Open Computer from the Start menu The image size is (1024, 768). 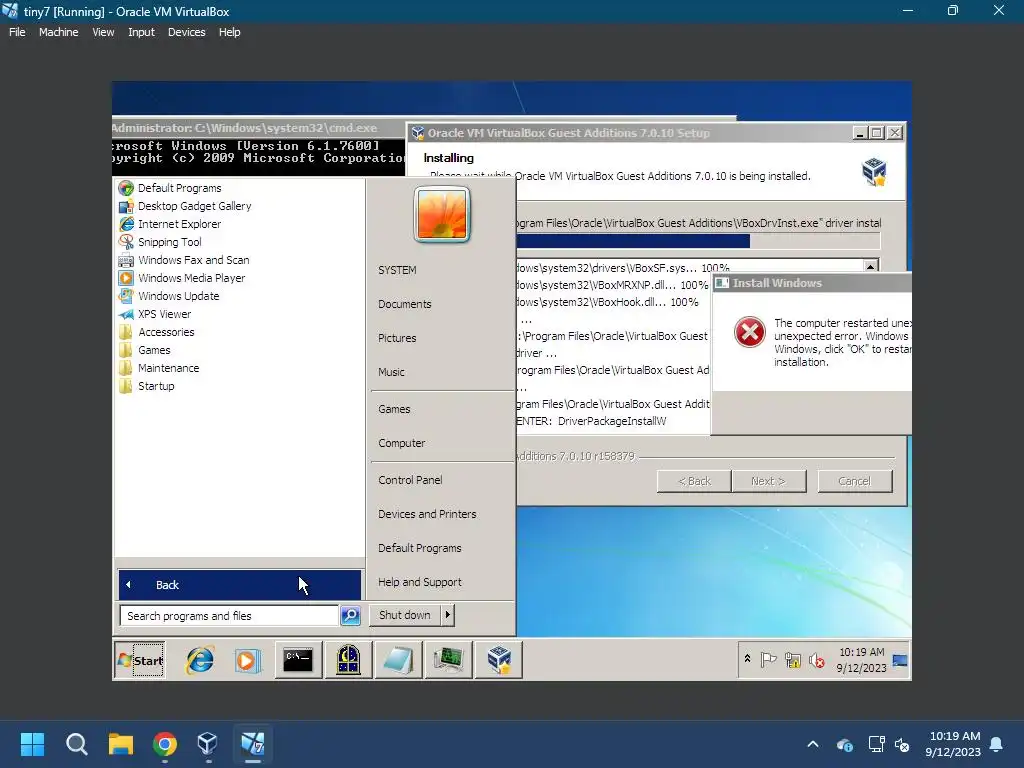point(402,443)
